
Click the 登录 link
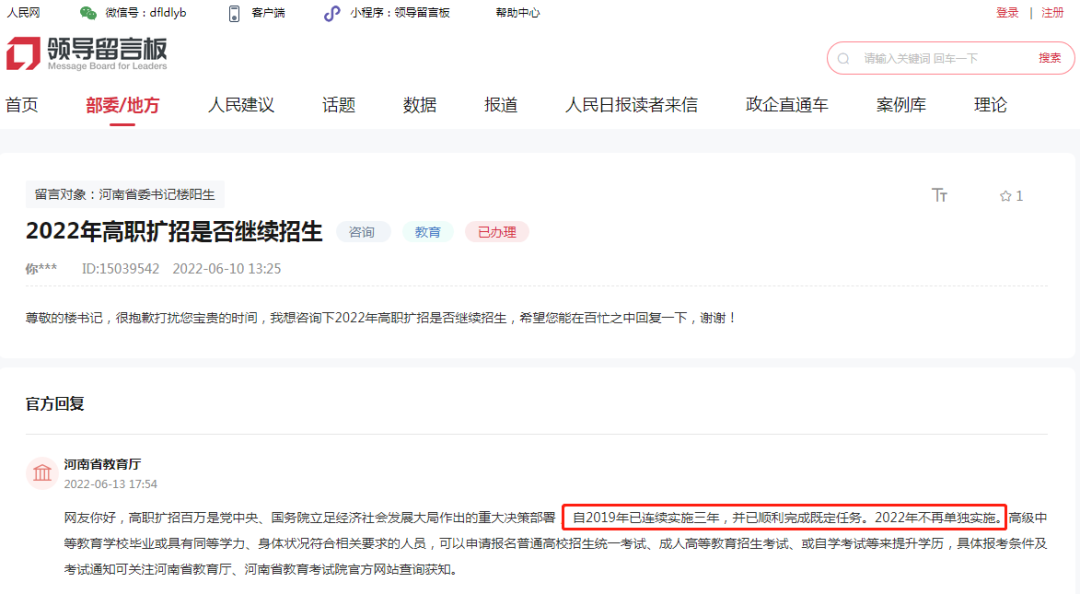tap(1005, 13)
